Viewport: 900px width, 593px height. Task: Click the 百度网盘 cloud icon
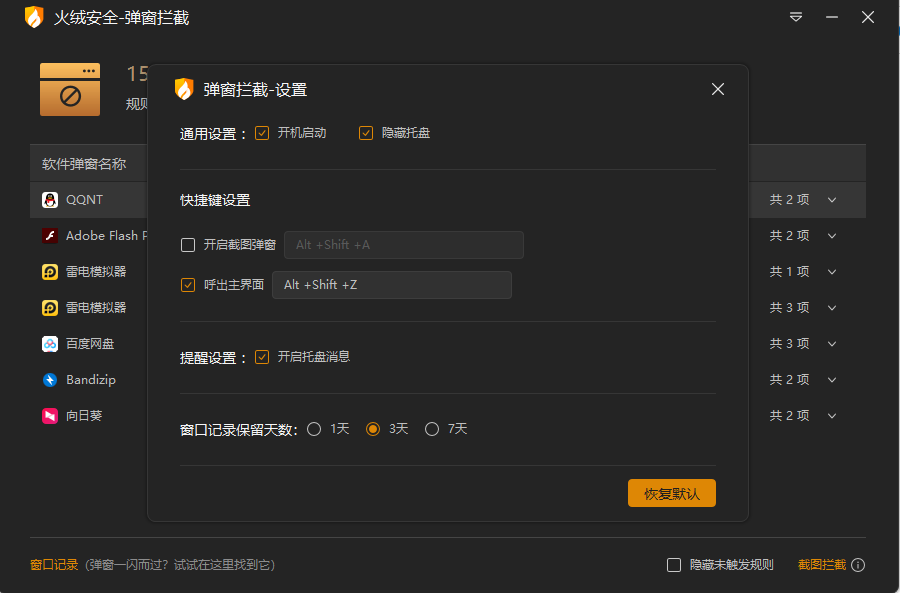pyautogui.click(x=50, y=344)
